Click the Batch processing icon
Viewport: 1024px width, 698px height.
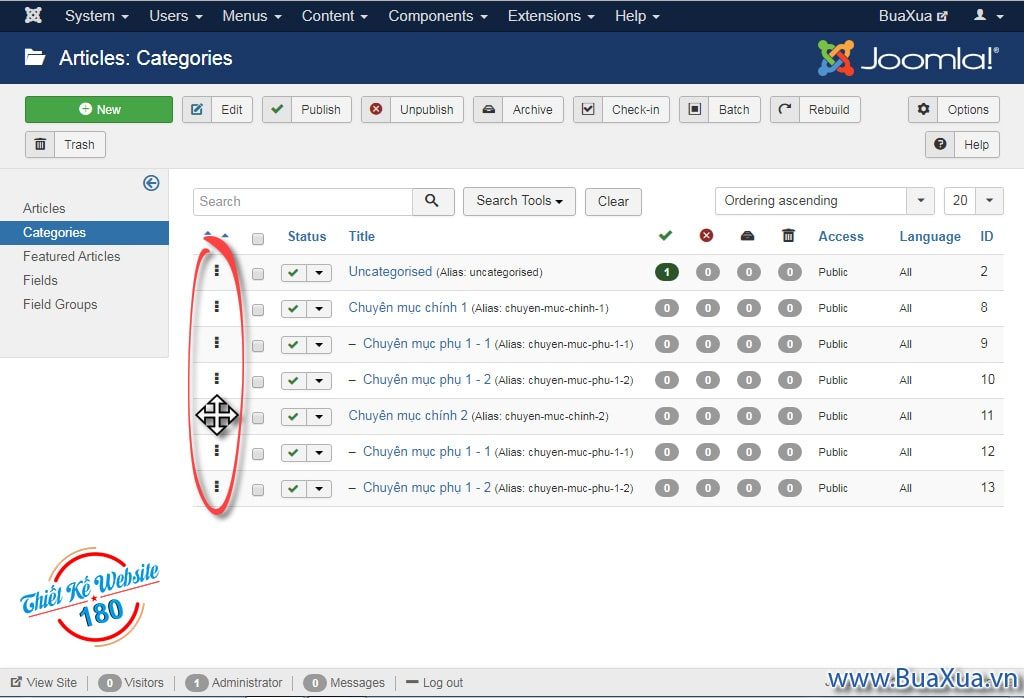tap(694, 109)
